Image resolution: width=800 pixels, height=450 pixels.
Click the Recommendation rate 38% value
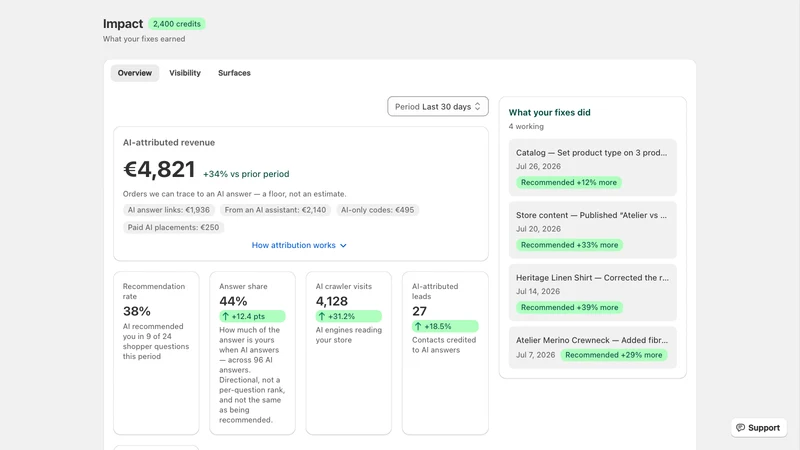coord(137,311)
